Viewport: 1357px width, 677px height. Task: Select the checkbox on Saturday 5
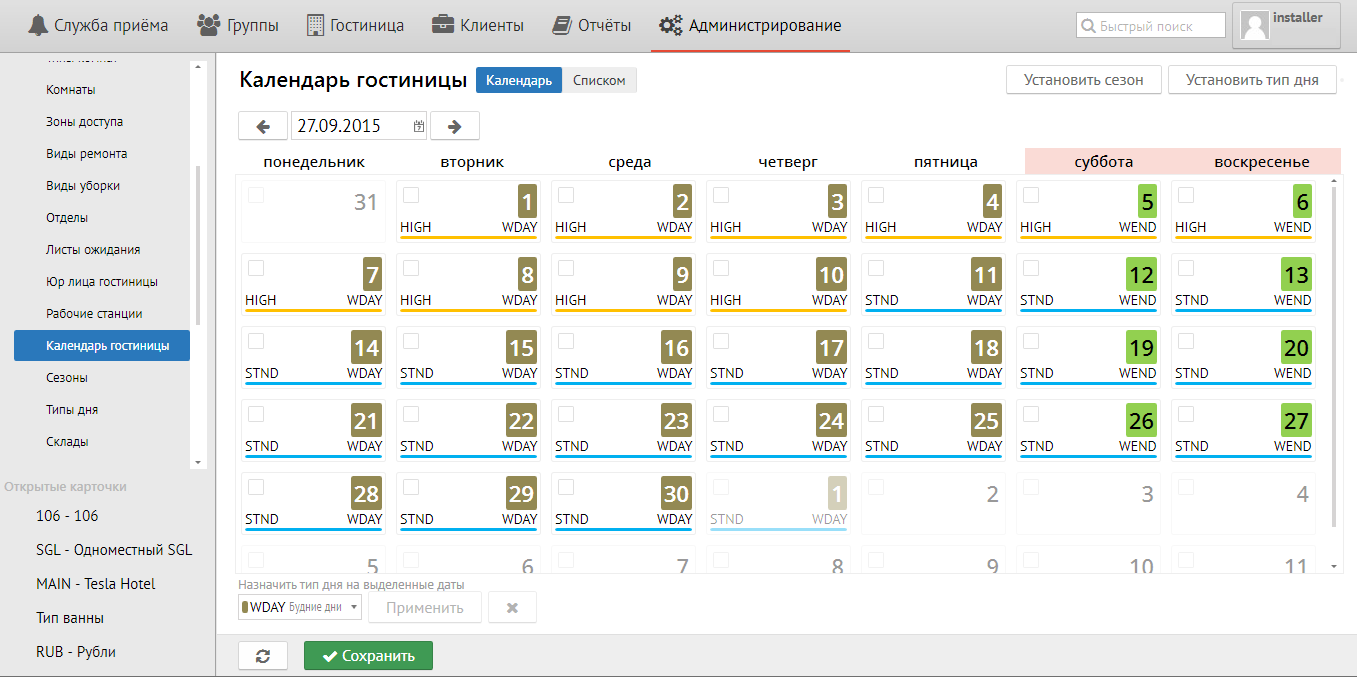pos(1031,195)
